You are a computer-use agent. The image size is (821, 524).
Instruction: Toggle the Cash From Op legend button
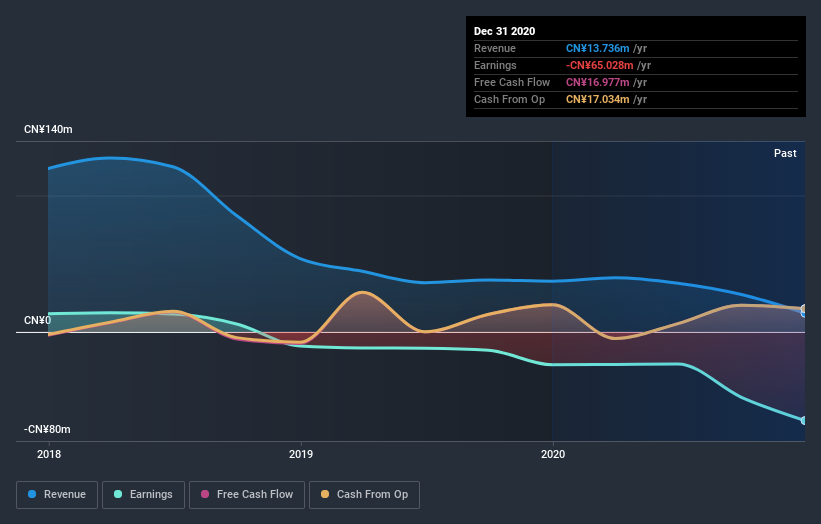tap(364, 495)
